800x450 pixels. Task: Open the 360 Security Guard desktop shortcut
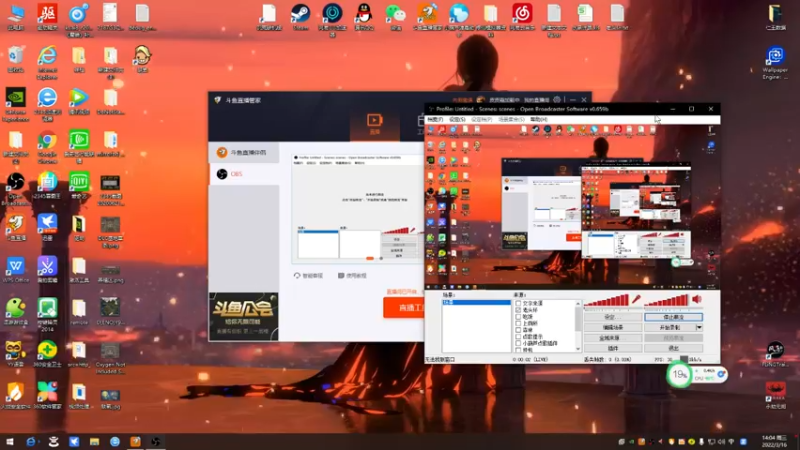[47, 351]
